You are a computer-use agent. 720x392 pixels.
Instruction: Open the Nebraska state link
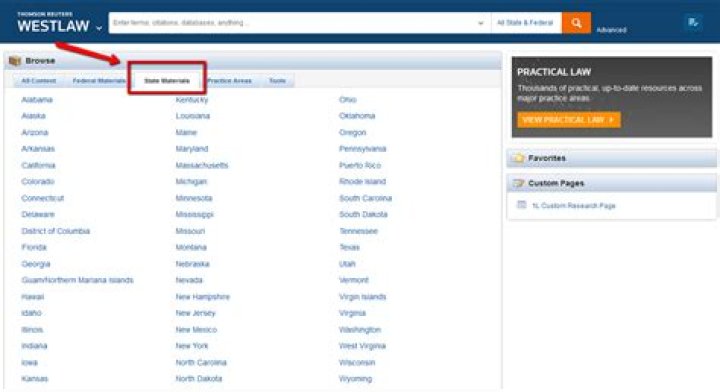pos(192,263)
